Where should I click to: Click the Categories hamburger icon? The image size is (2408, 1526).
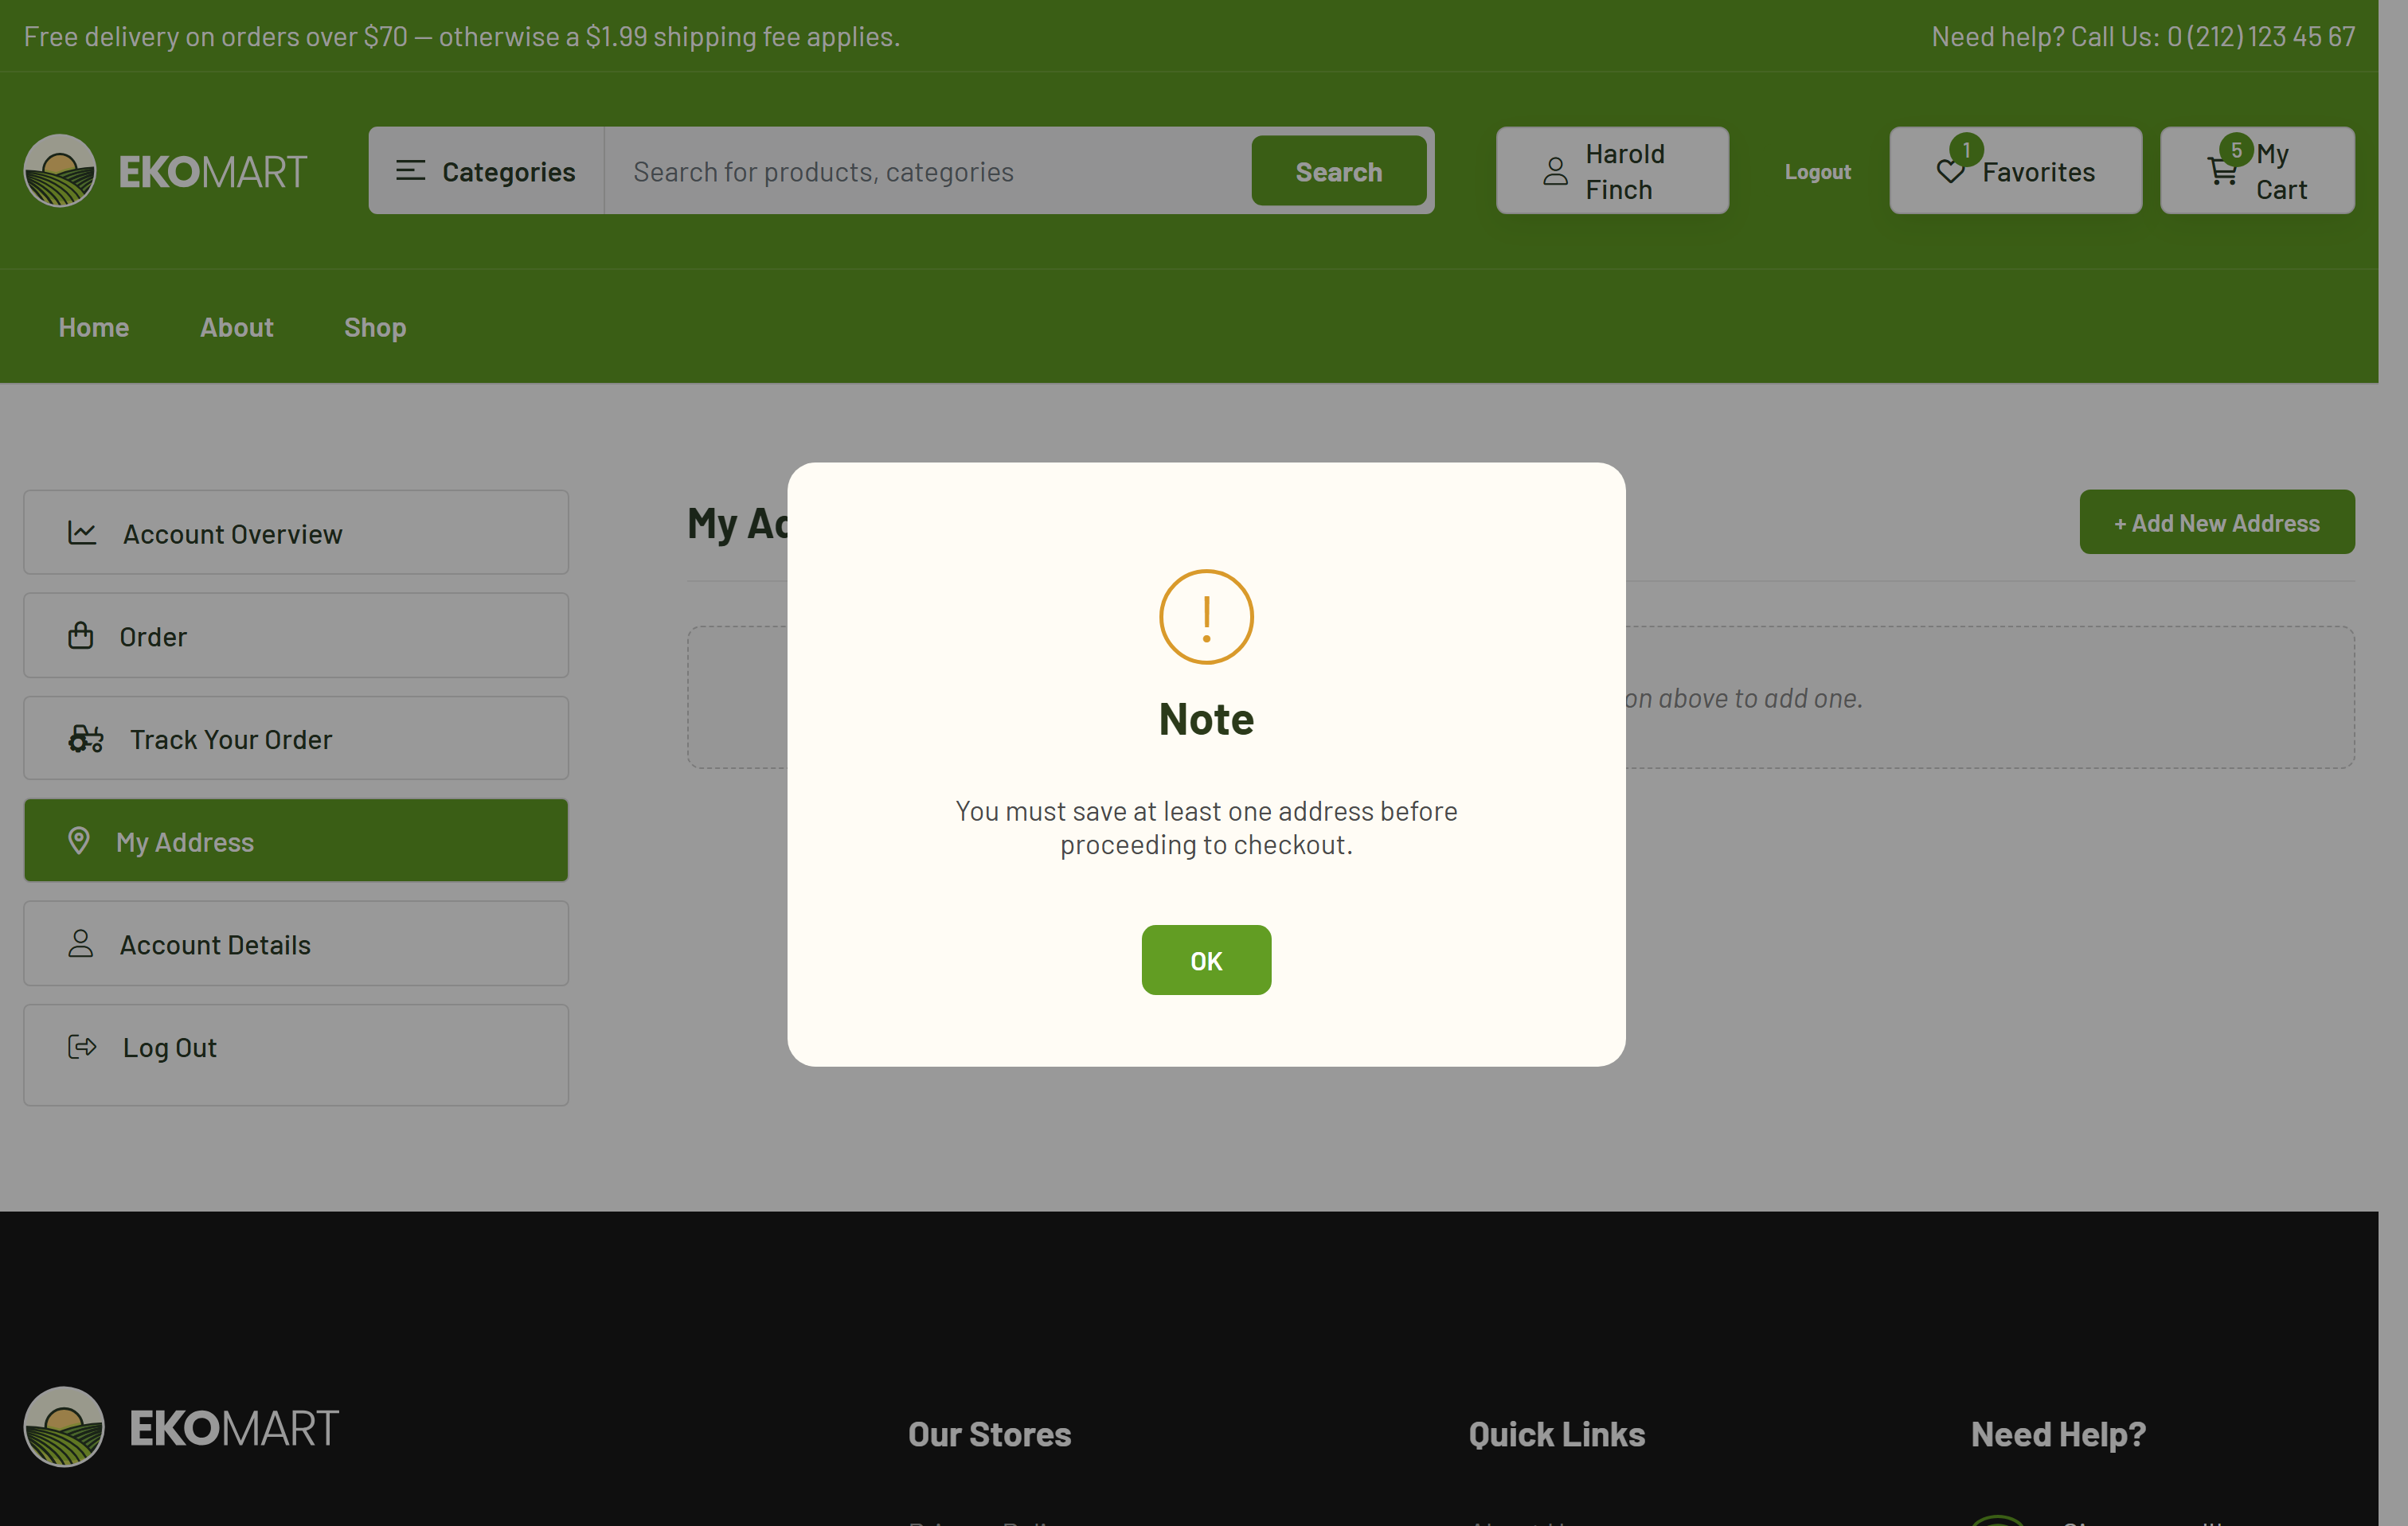410,171
